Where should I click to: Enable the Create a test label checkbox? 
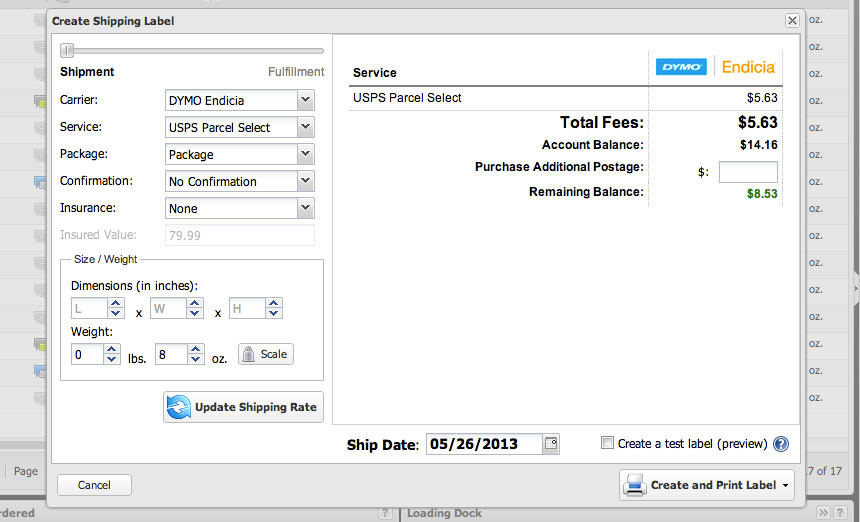point(608,443)
